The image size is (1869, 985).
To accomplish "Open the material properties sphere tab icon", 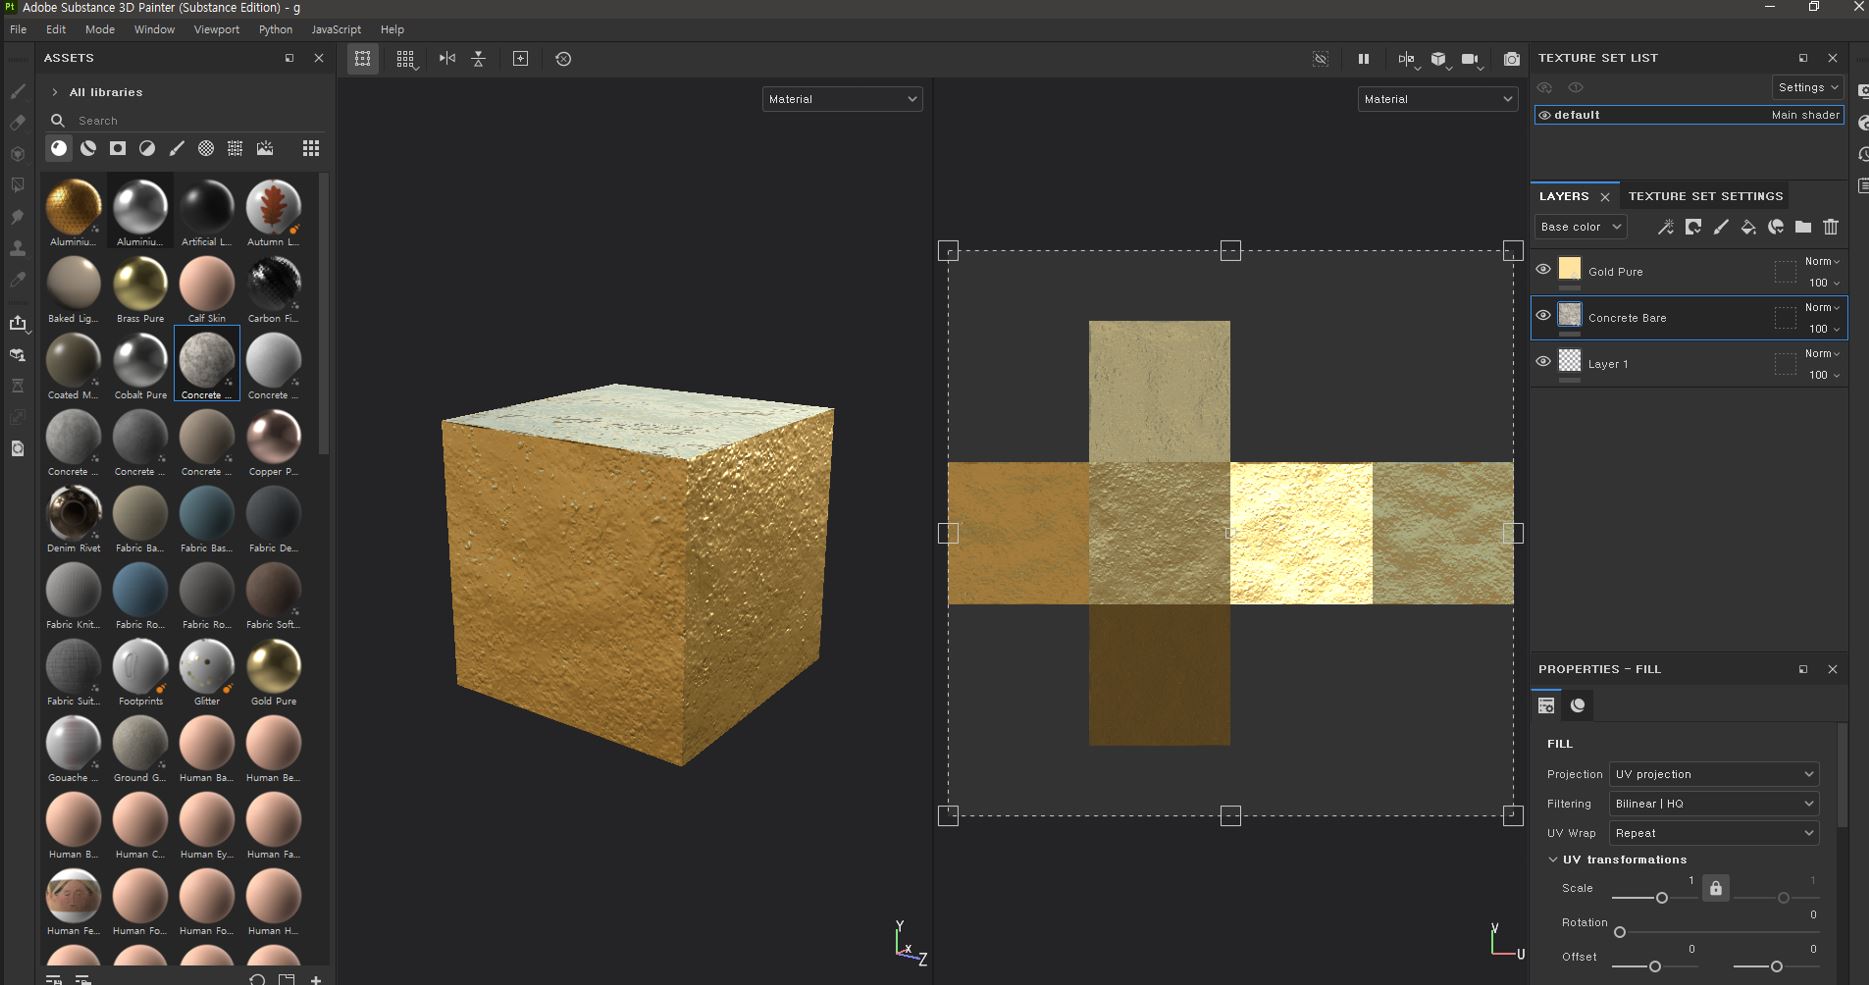I will tap(1577, 705).
